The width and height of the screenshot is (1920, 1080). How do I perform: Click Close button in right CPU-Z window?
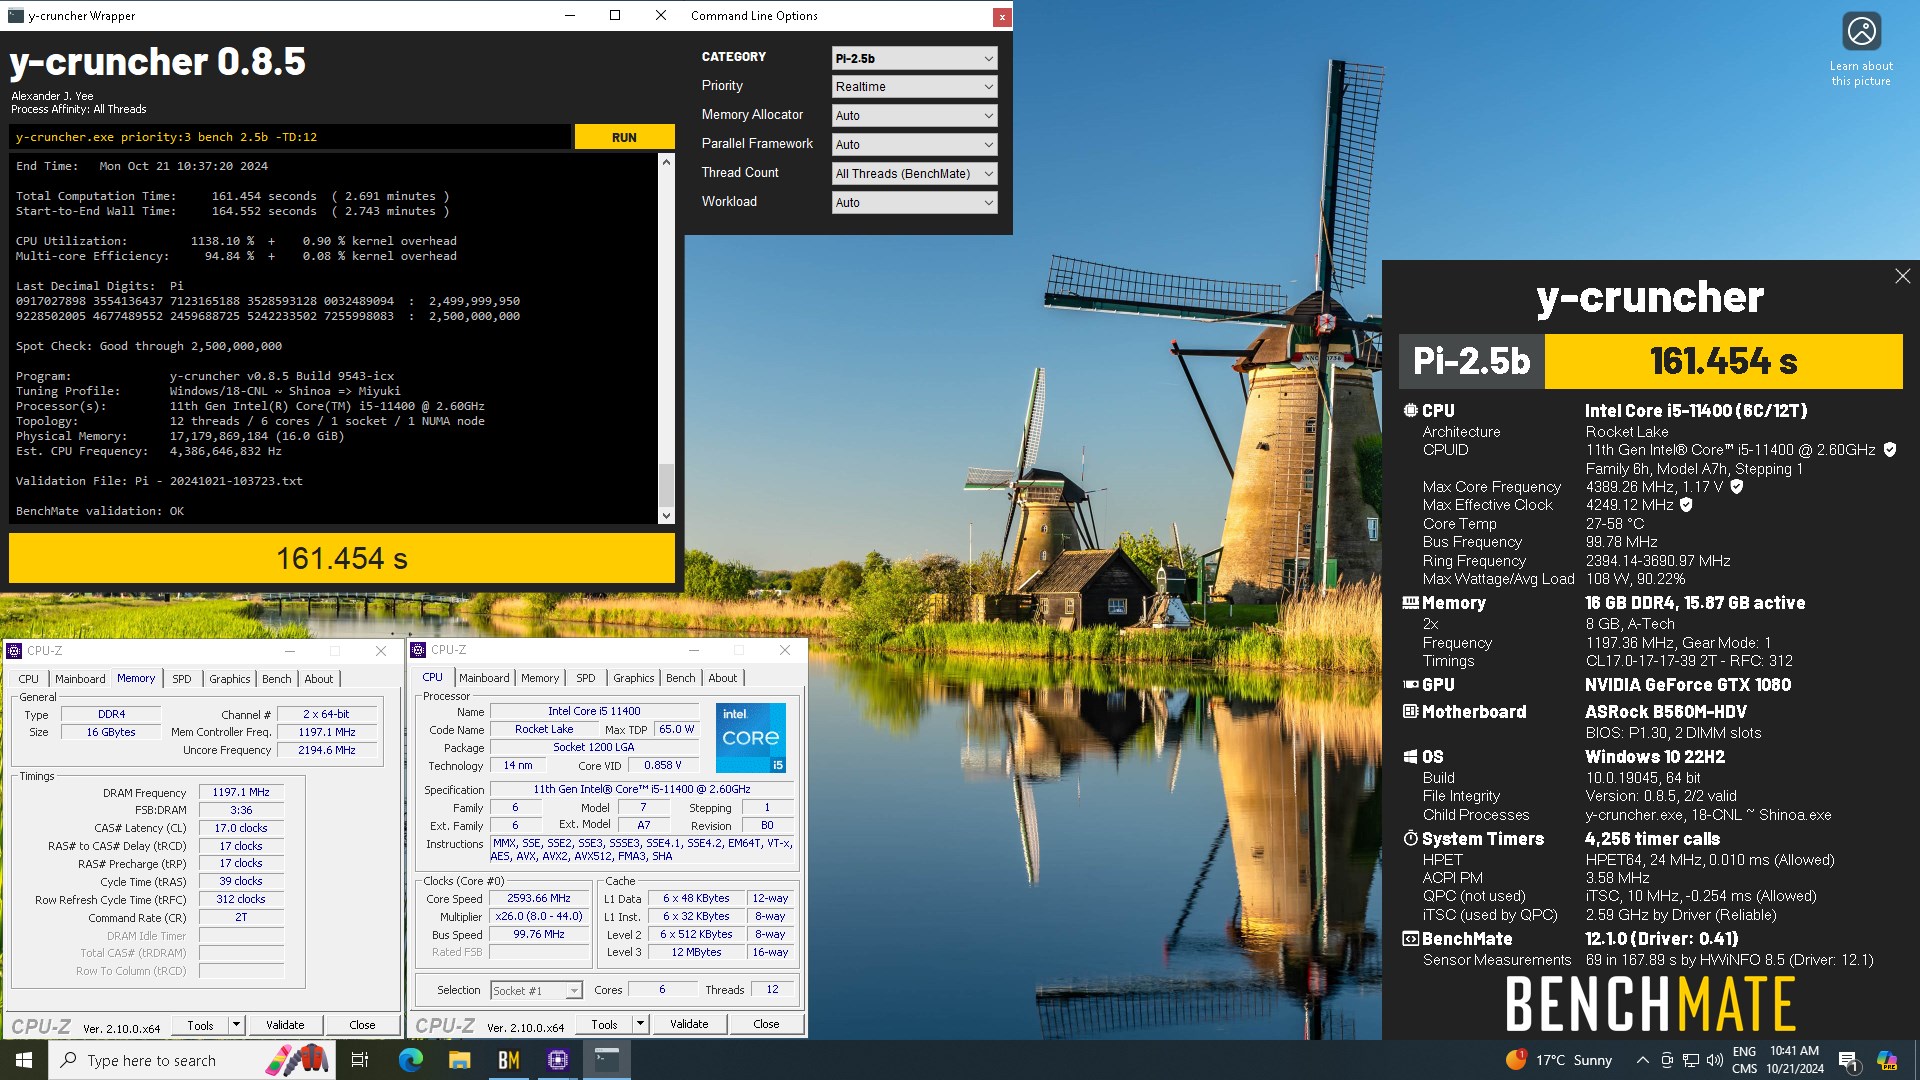(x=766, y=1024)
